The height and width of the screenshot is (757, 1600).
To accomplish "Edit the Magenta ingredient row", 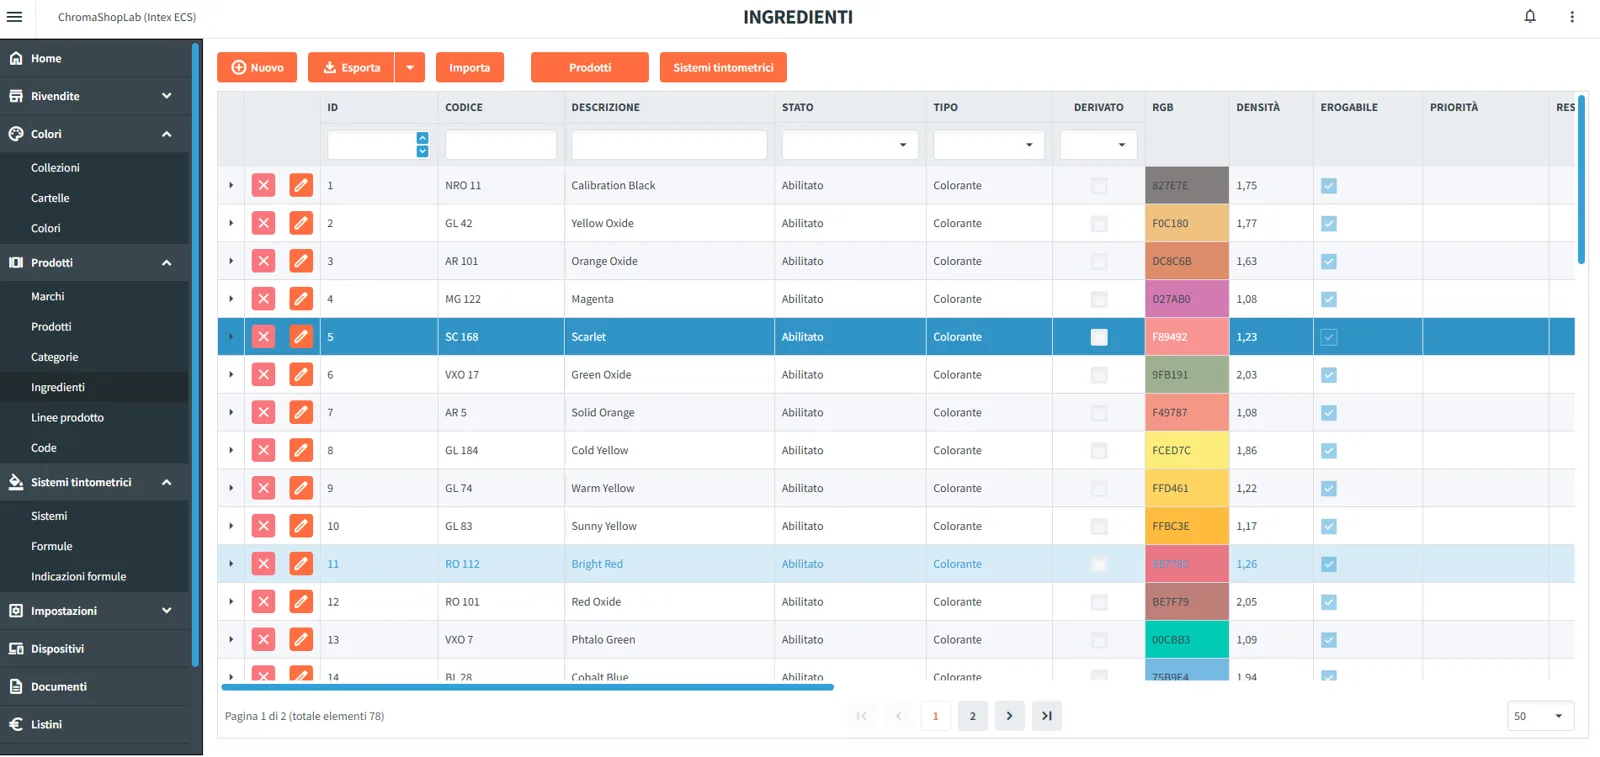I will (301, 299).
